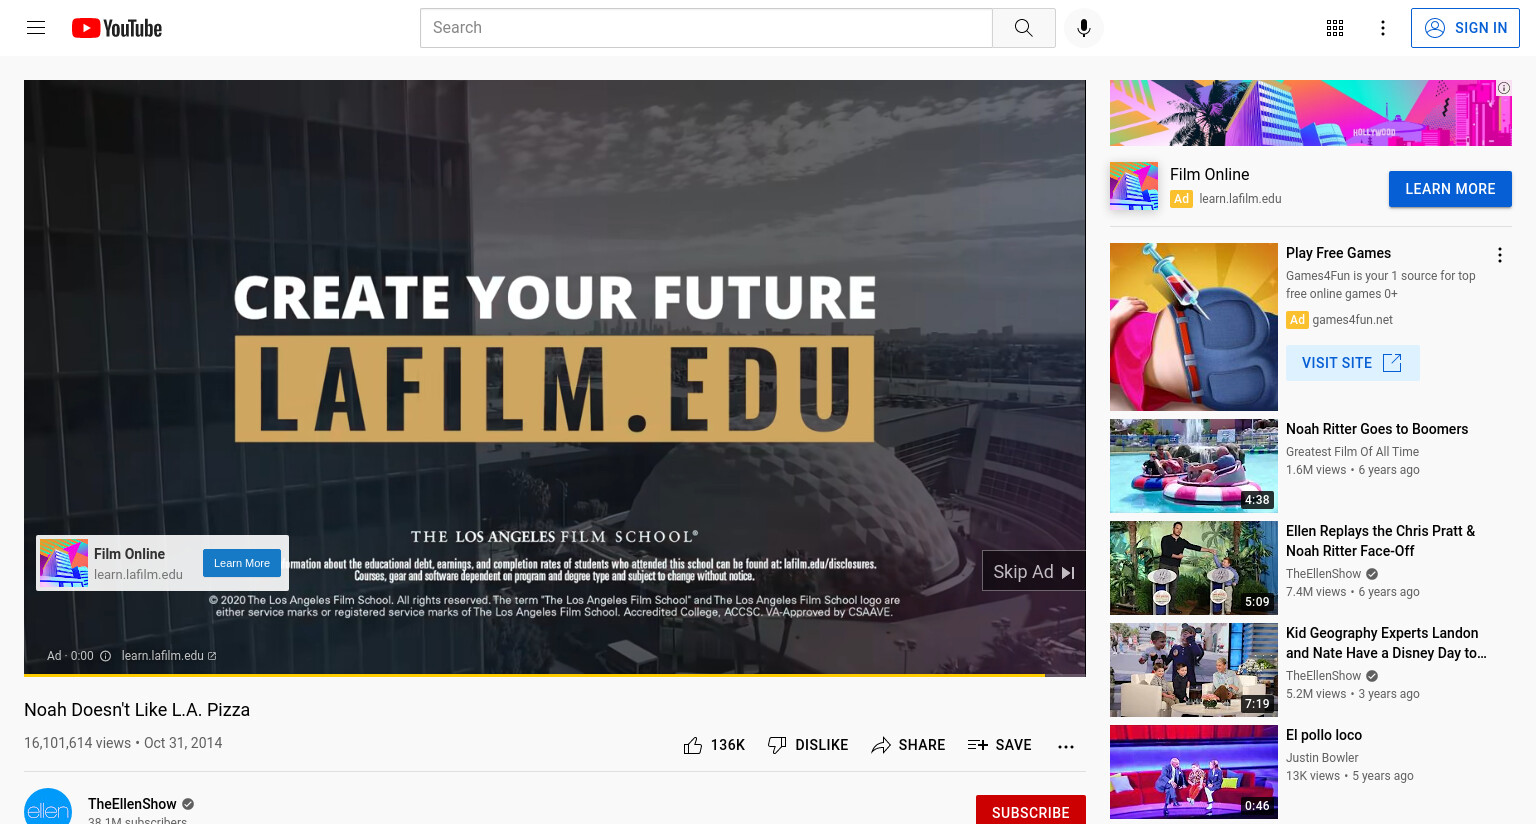Viewport: 1536px width, 824px height.
Task: Open the ad info icon beside Ad 0:00
Action: tap(105, 656)
